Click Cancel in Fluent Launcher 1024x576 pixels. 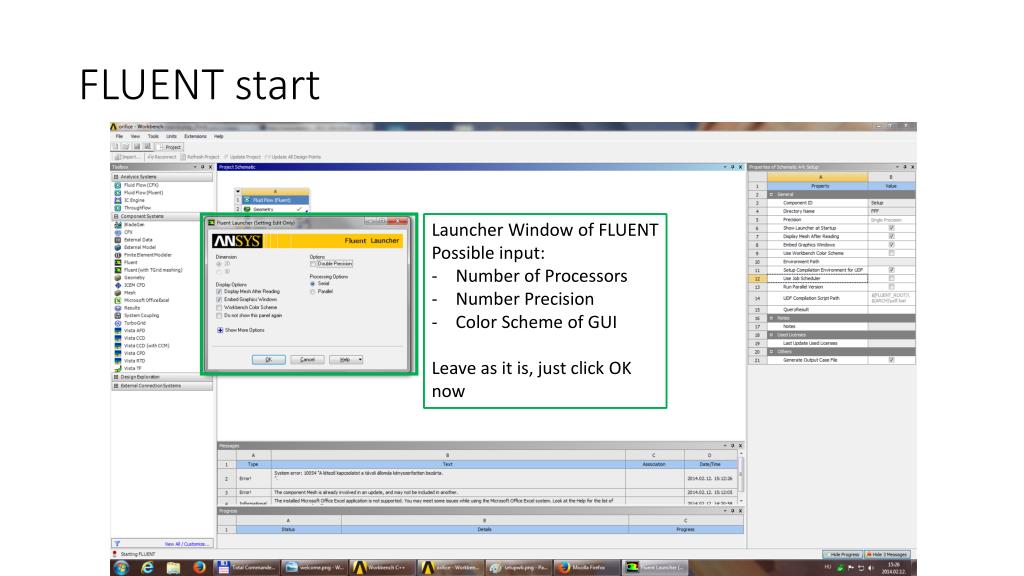click(x=308, y=360)
